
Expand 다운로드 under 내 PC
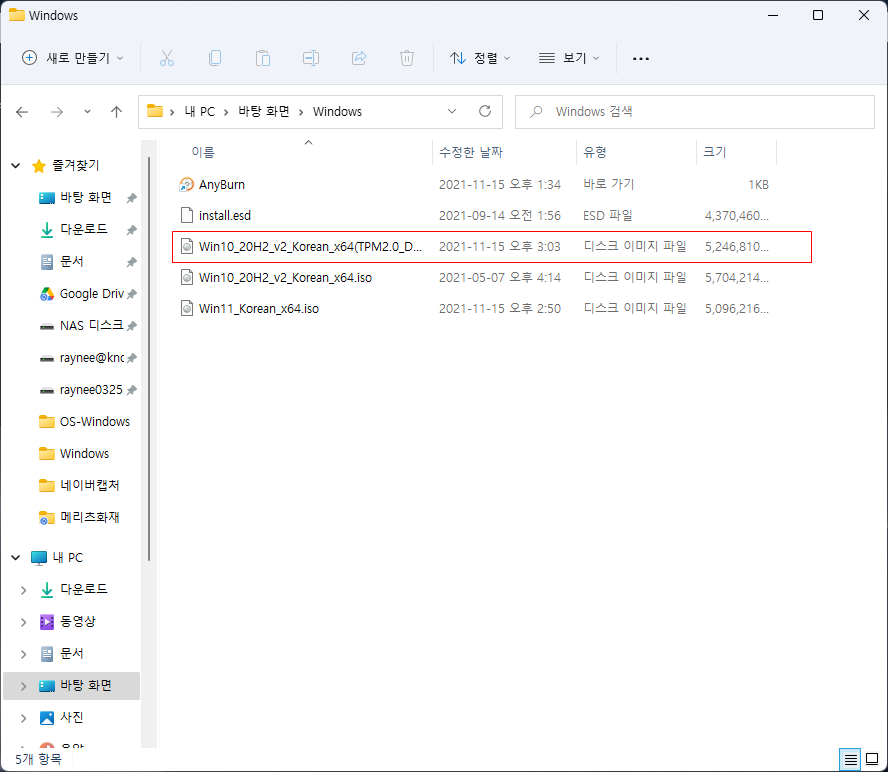pyautogui.click(x=23, y=590)
